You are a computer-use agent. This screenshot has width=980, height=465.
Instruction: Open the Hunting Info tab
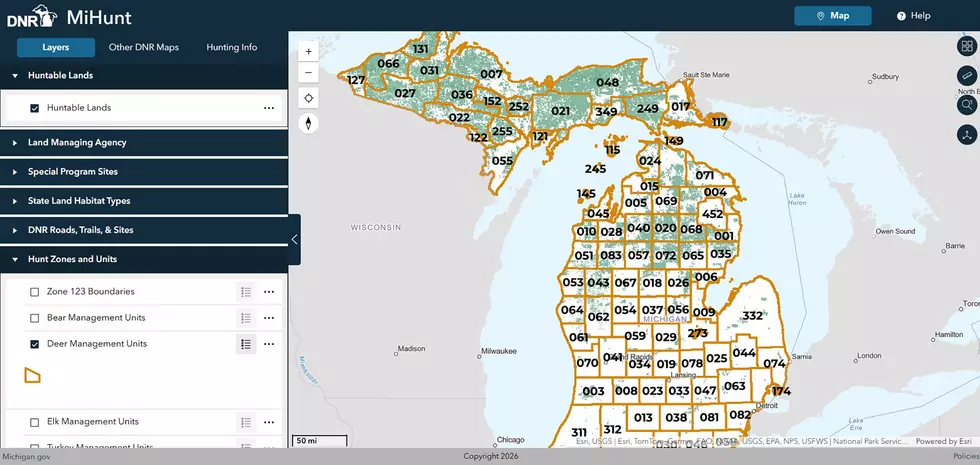tap(231, 48)
